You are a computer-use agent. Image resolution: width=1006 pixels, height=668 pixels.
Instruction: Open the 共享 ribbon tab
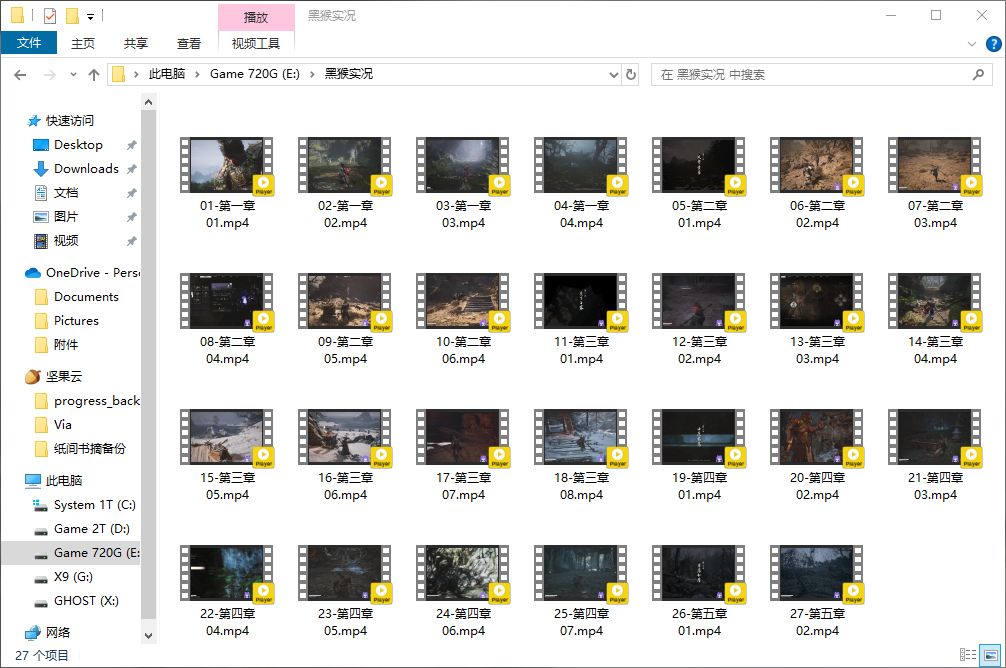135,43
